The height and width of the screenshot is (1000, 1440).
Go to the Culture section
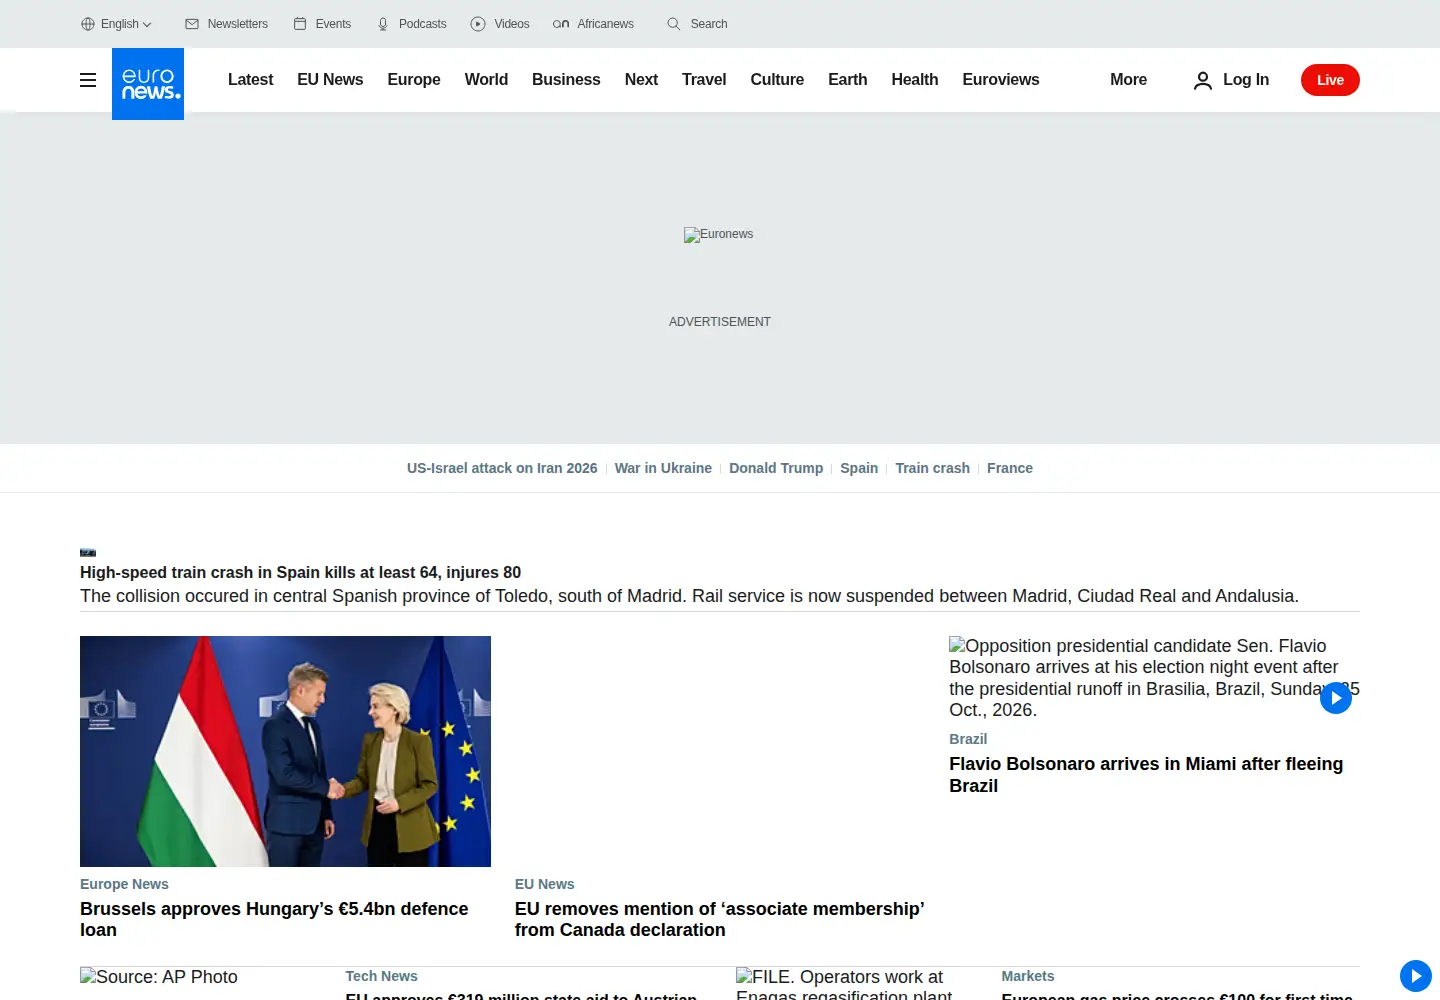[777, 80]
